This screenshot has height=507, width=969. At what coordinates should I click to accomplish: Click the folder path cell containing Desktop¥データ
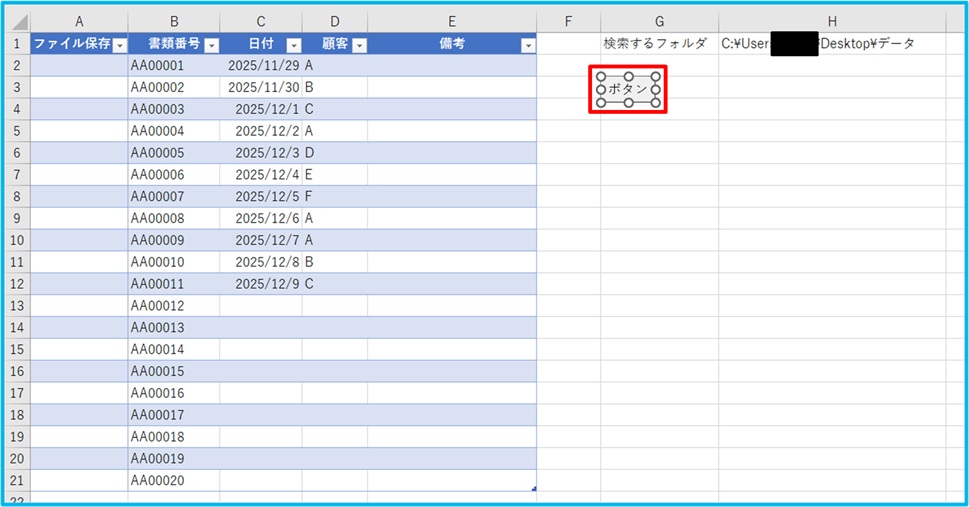[x=832, y=44]
